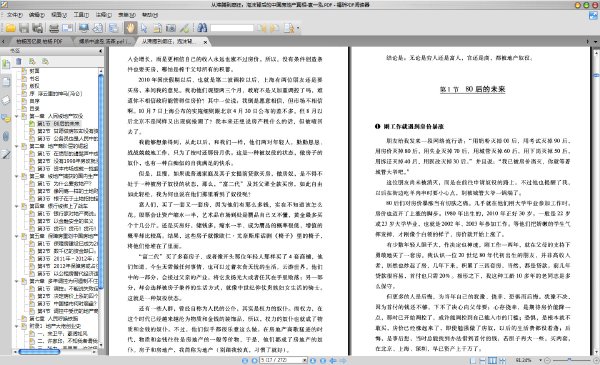Toggle single page view mode
600x365 pixels.
point(473,360)
